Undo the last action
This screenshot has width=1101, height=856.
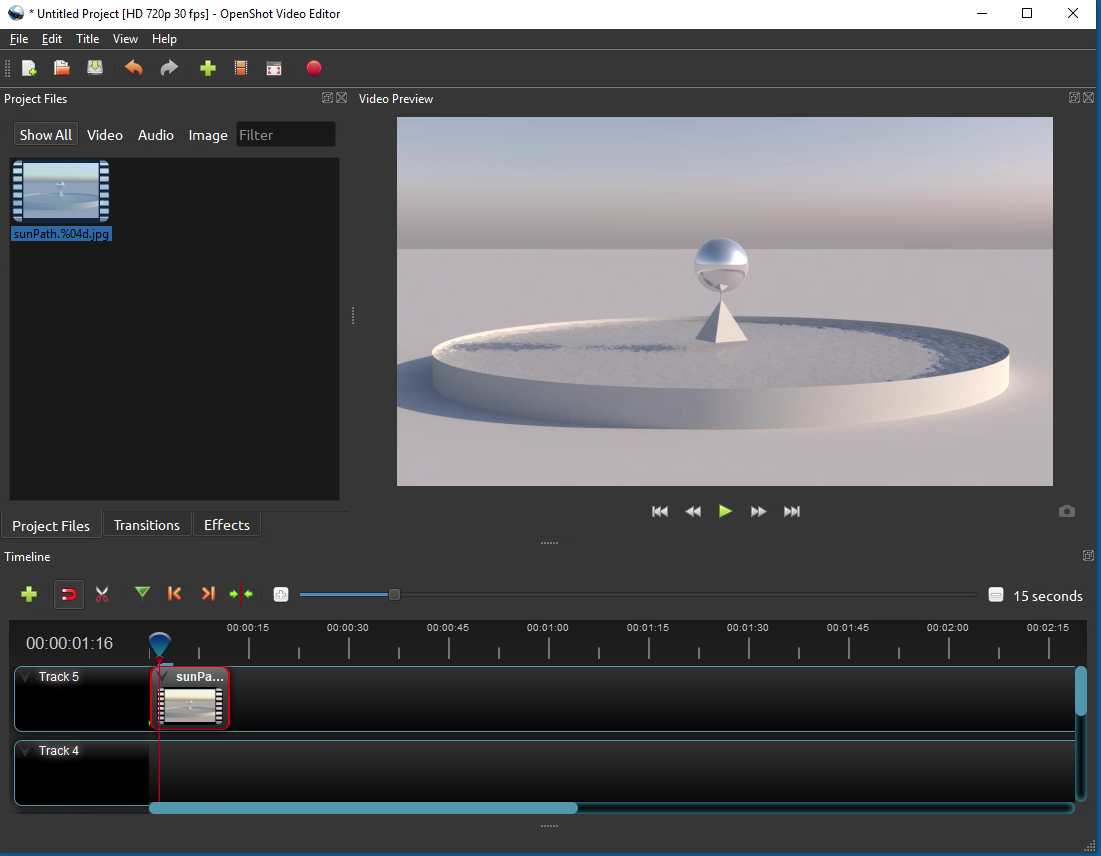pos(133,68)
